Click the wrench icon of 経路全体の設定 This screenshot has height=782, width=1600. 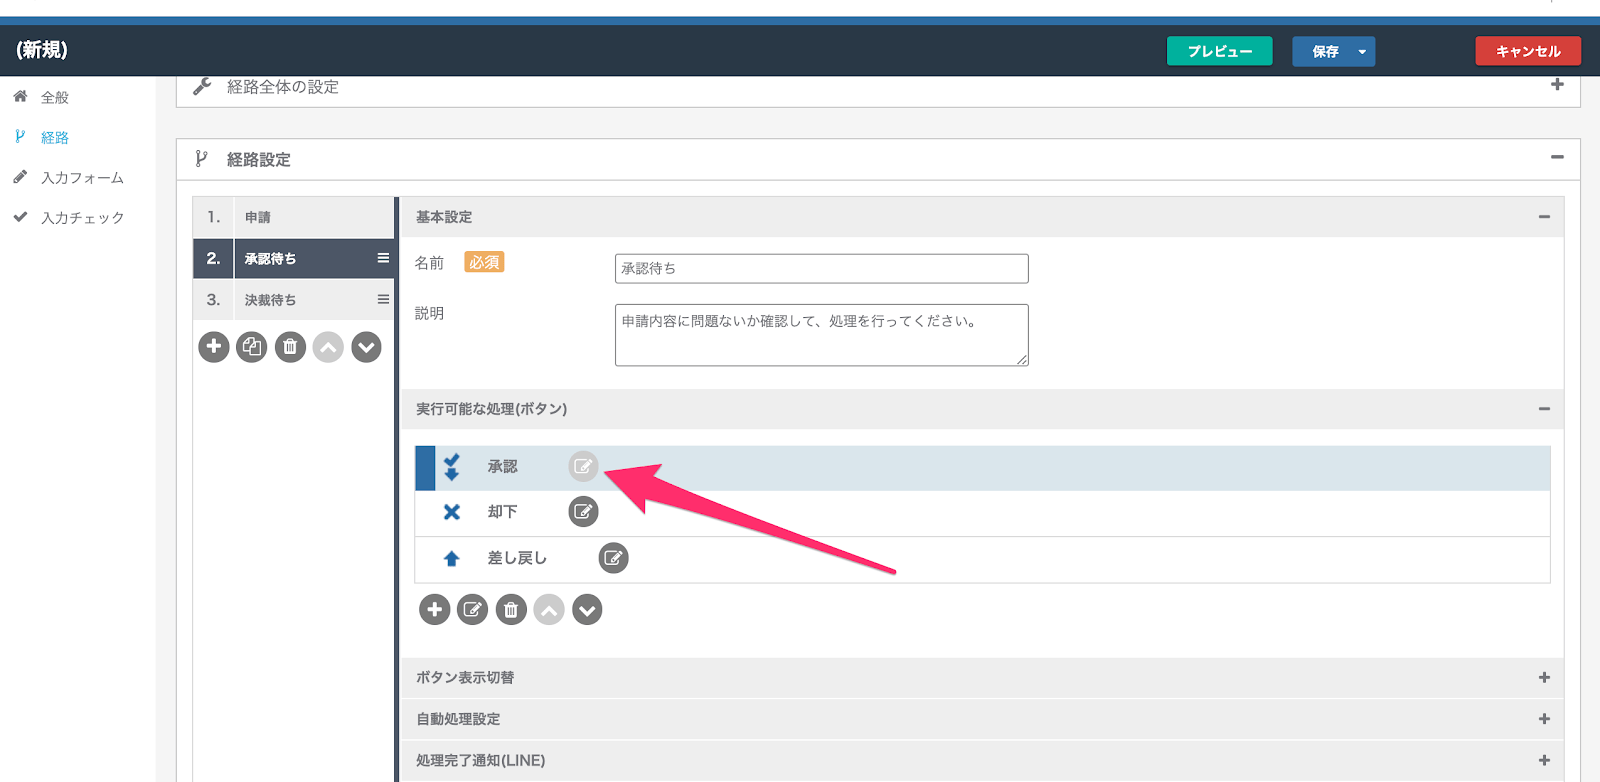click(x=202, y=86)
